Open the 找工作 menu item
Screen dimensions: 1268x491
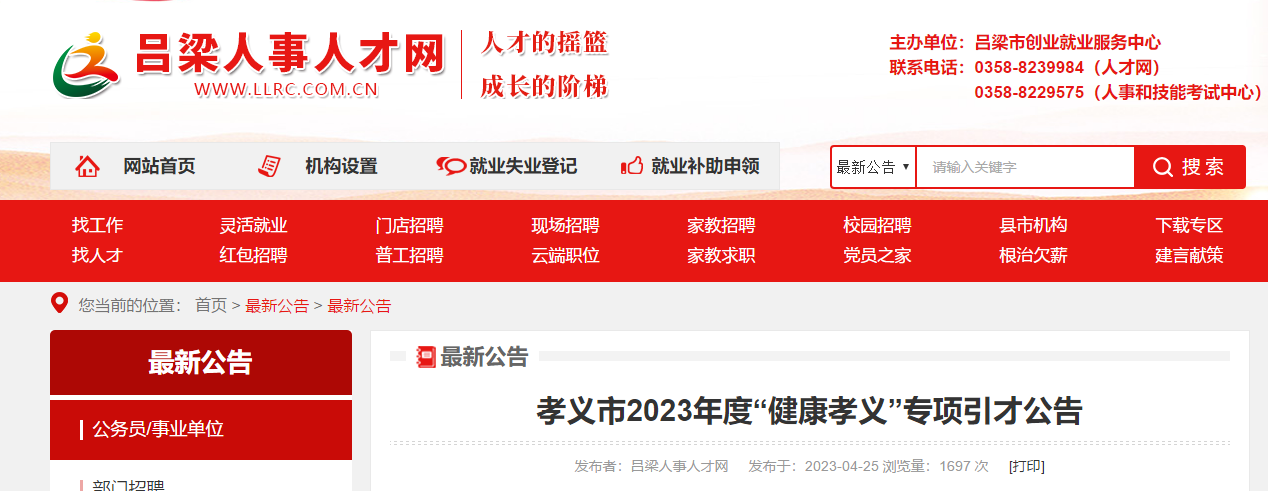coord(97,225)
